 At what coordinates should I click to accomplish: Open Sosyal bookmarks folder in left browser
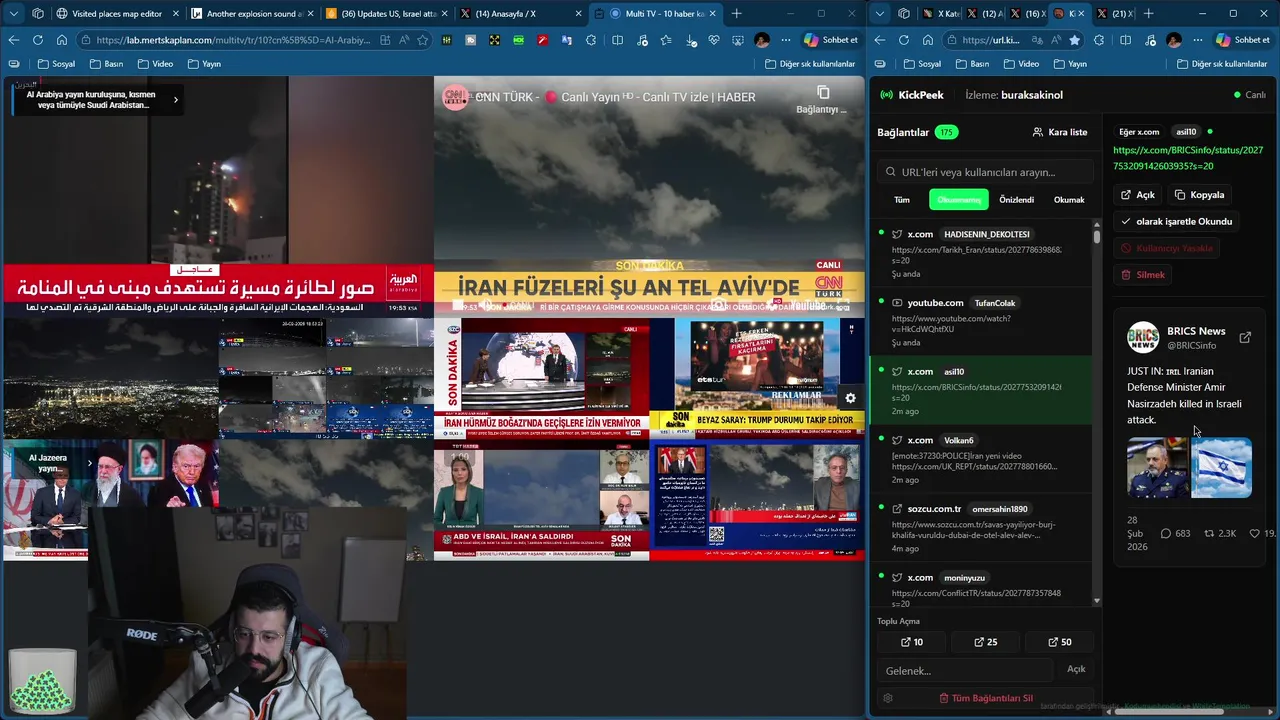point(56,64)
